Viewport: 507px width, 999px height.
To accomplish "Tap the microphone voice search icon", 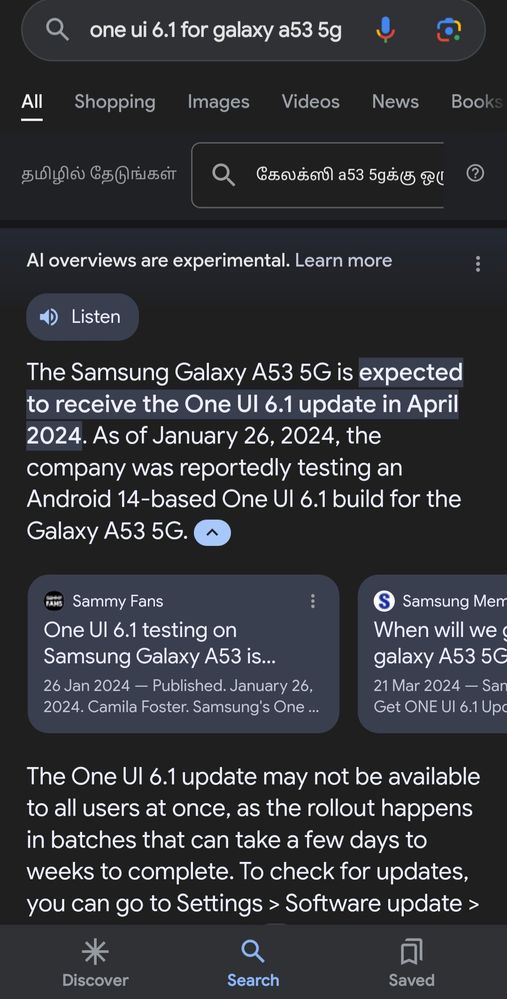I will [x=385, y=30].
